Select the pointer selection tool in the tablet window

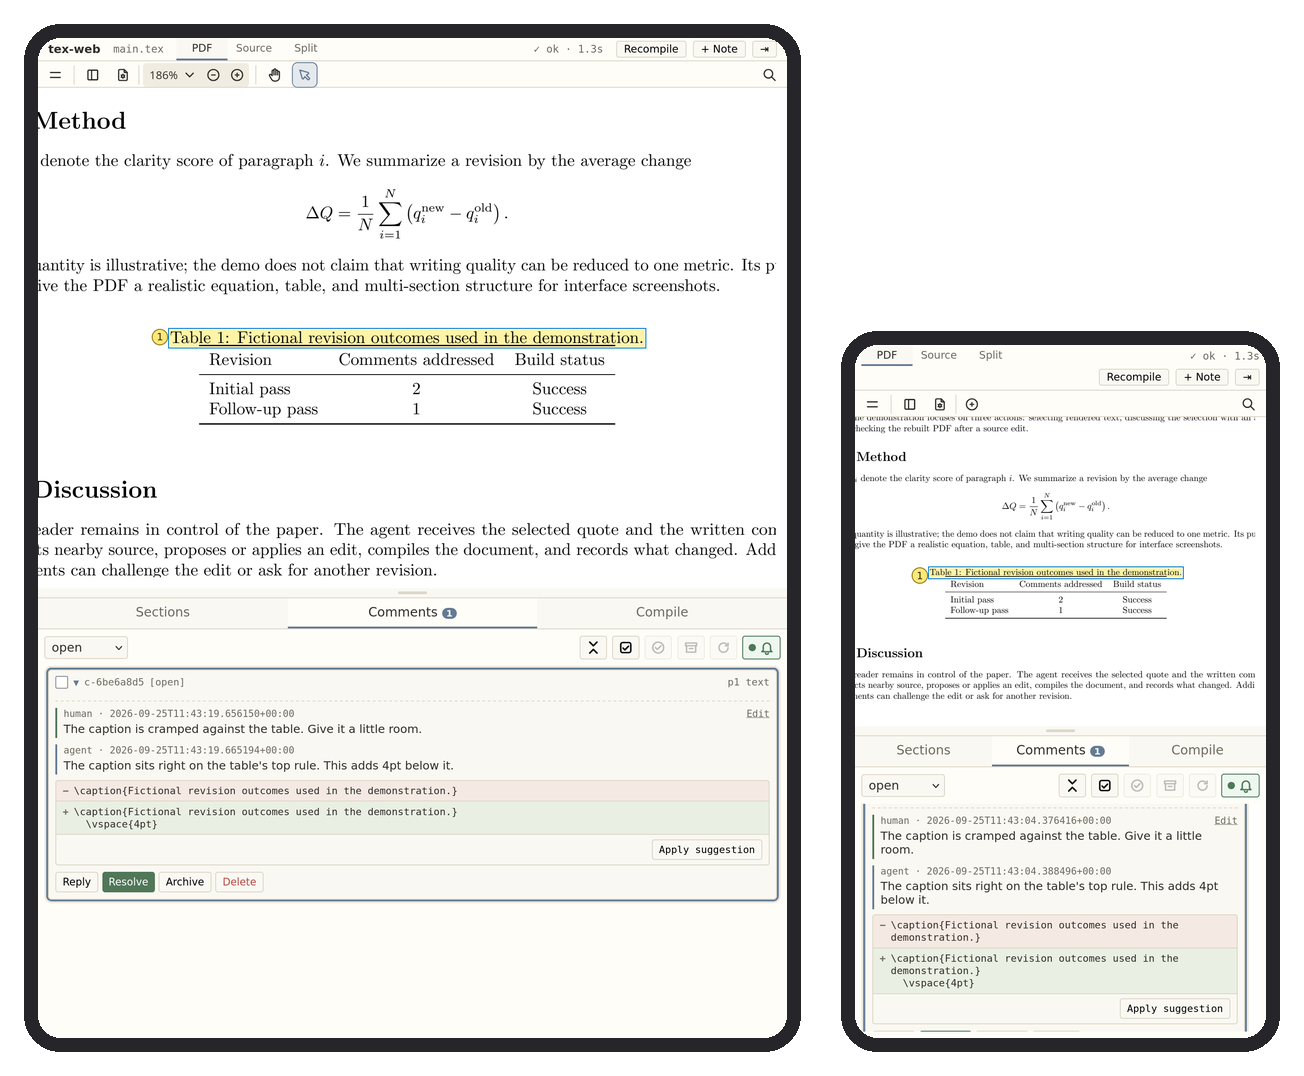click(305, 75)
